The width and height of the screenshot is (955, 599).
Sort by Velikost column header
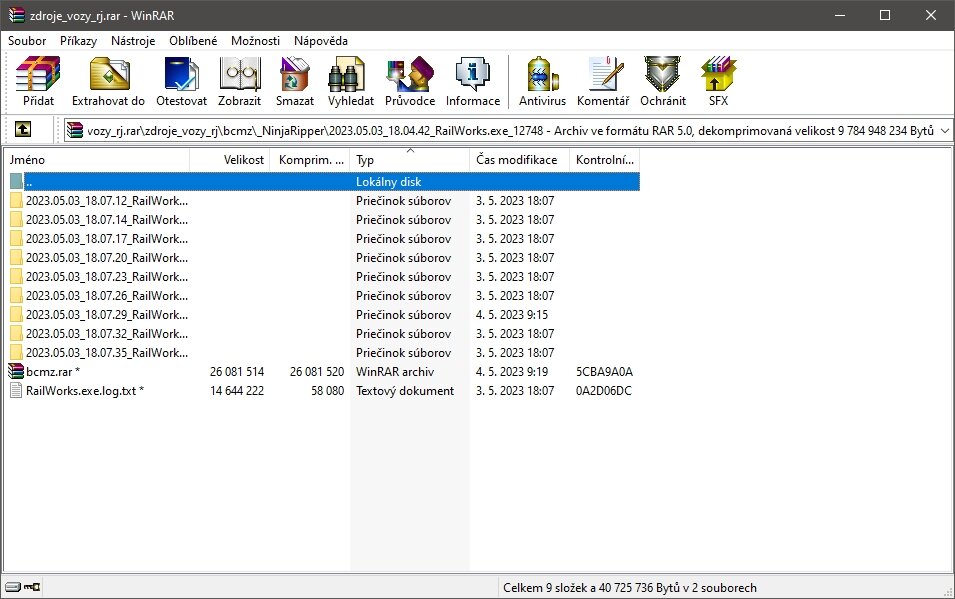(x=230, y=160)
